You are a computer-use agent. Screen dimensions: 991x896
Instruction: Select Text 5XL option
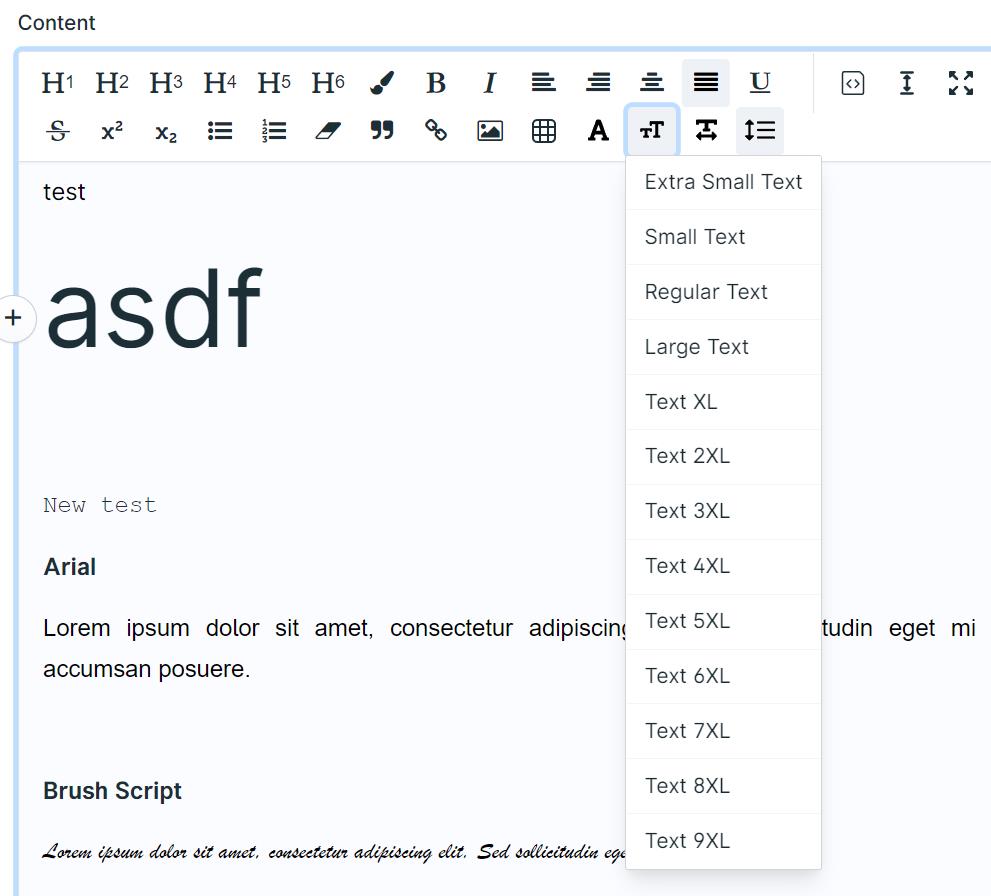click(x=723, y=621)
